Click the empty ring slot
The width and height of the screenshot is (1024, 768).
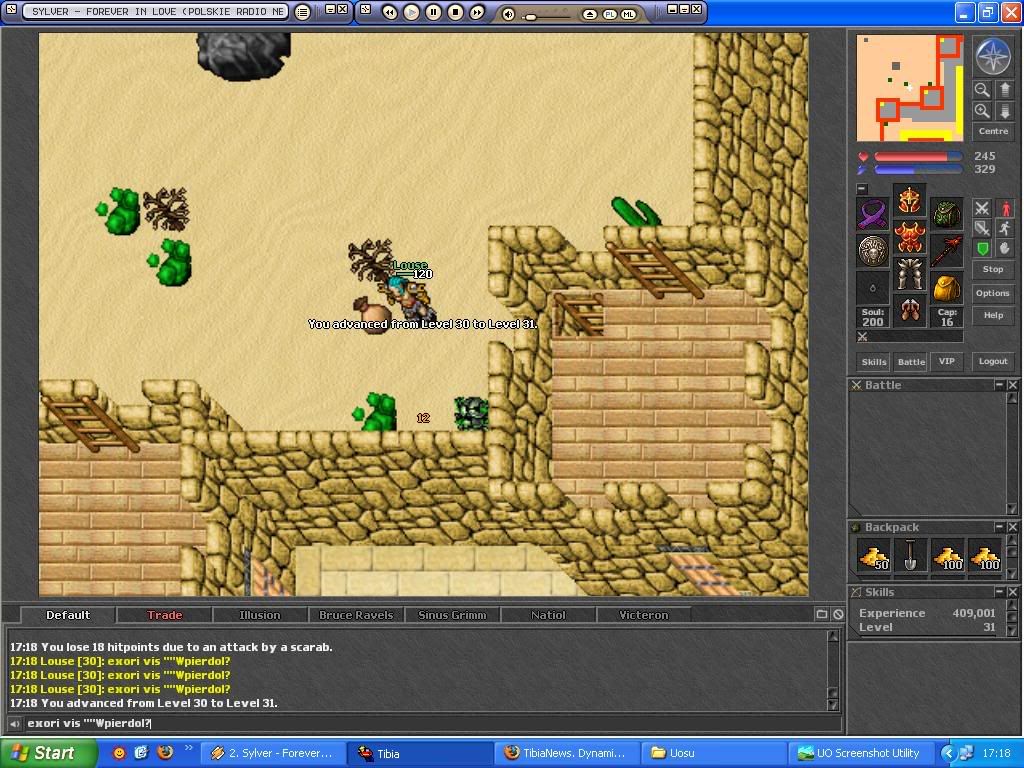873,287
